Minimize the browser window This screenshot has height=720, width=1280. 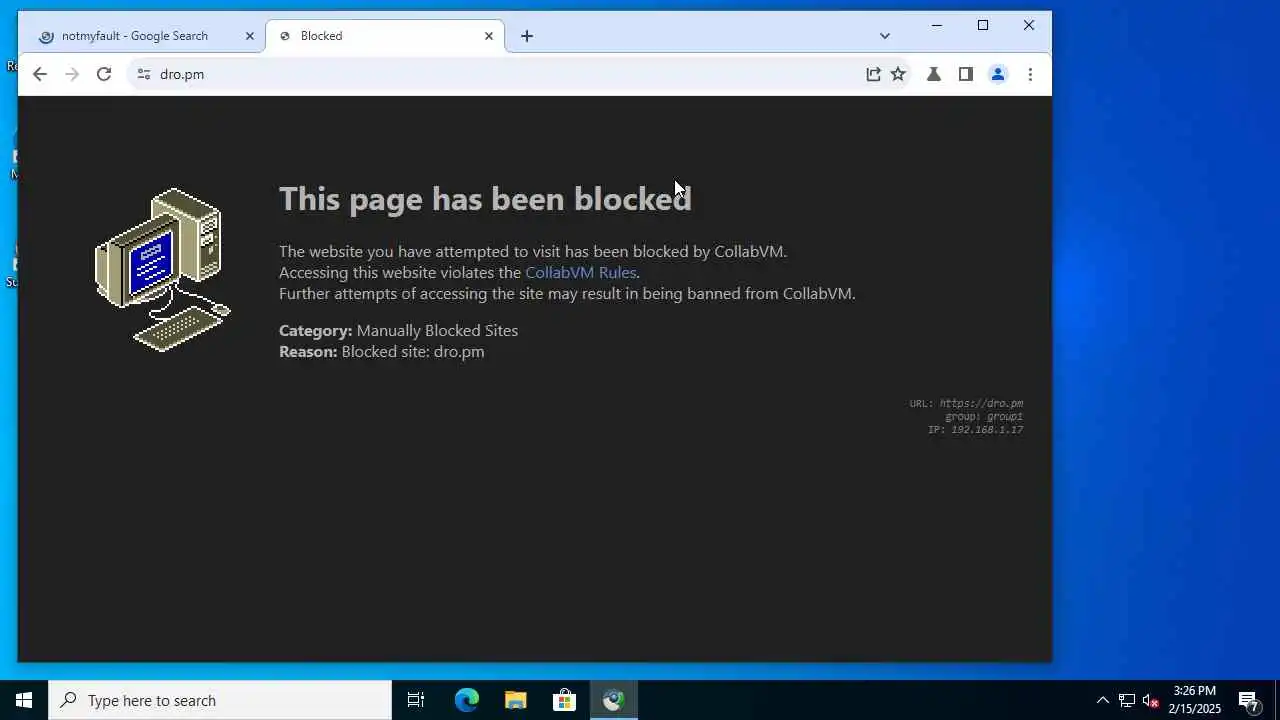point(937,25)
